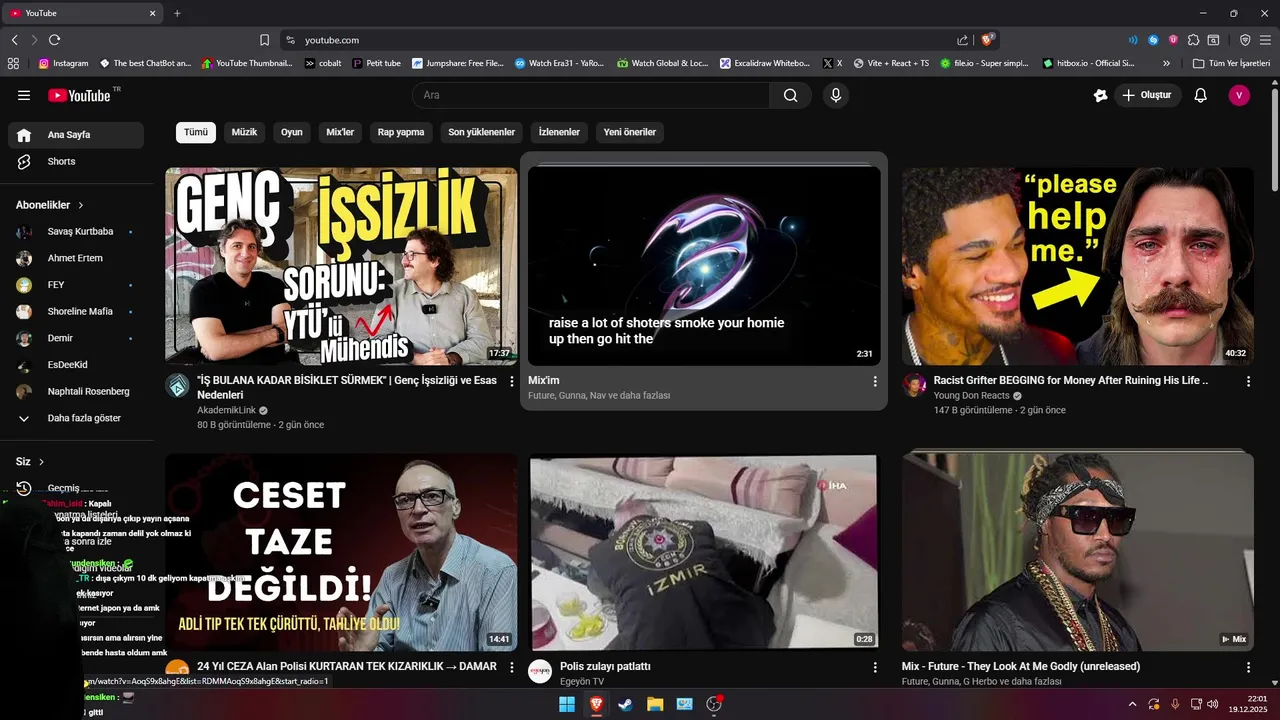Open the Mix'im playlist thumbnail
Viewport: 1280px width, 720px height.
[x=704, y=266]
